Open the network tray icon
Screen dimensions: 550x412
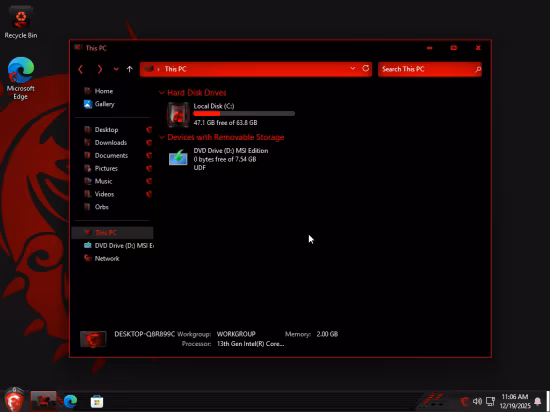click(490, 401)
